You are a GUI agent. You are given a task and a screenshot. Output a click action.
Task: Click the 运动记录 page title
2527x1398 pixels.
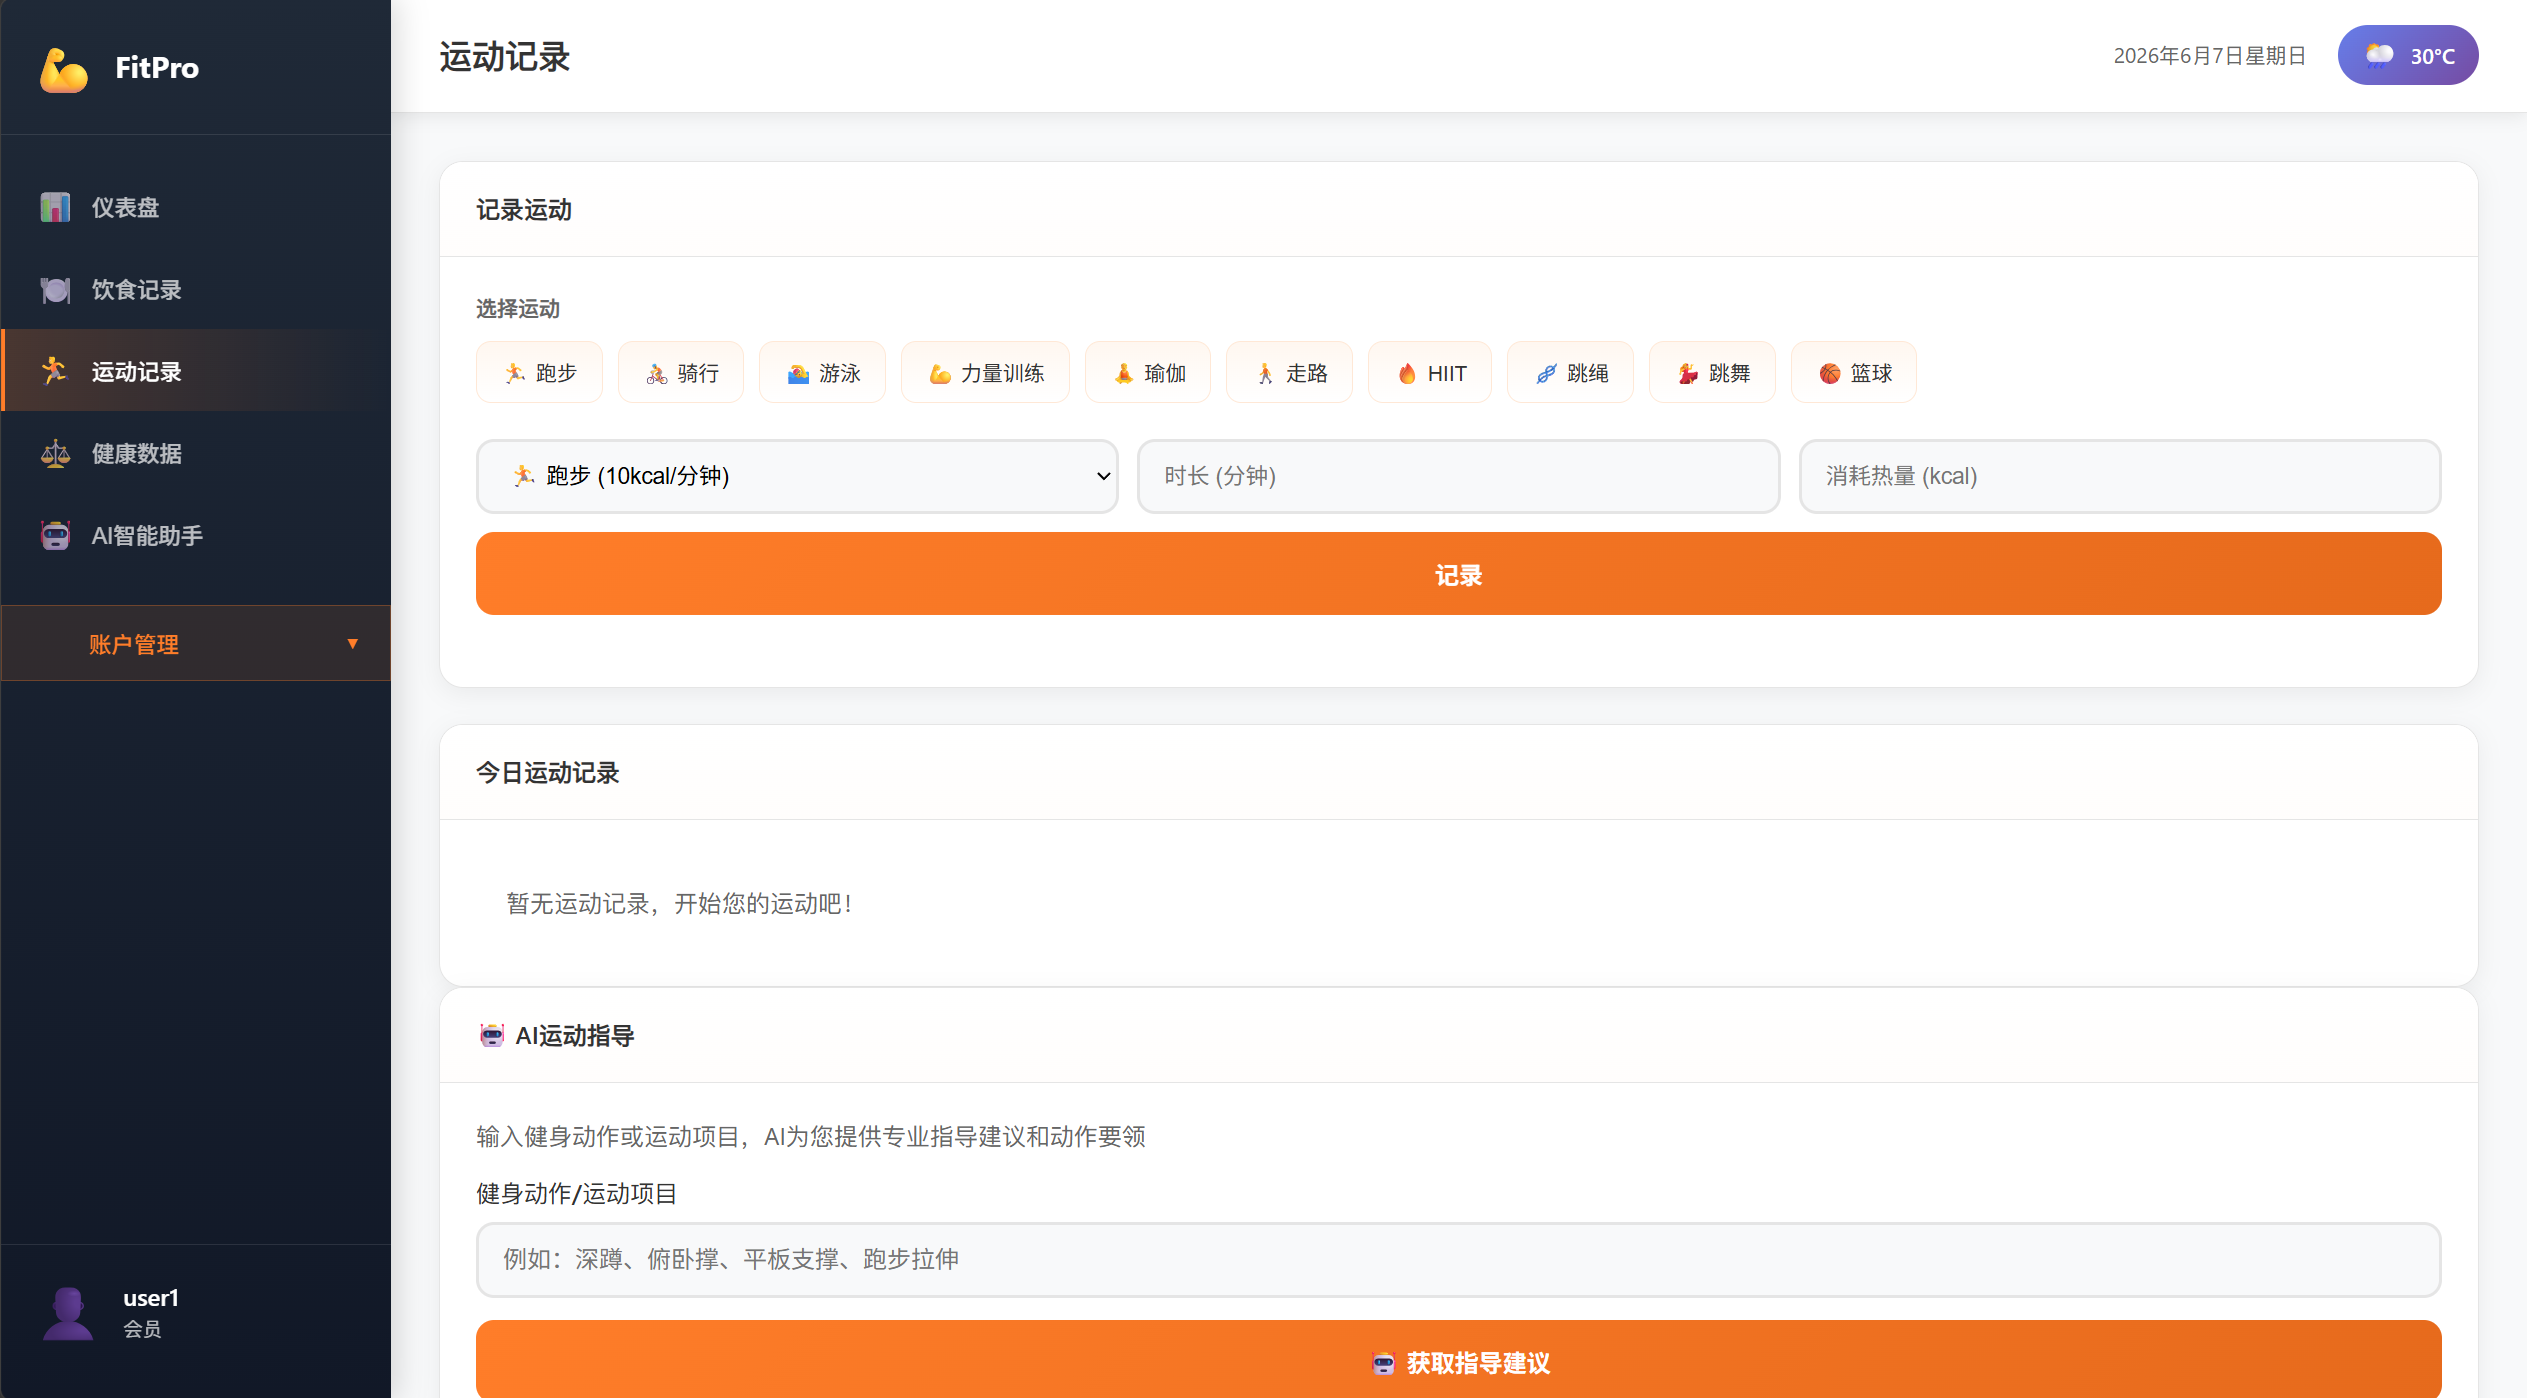tap(505, 57)
